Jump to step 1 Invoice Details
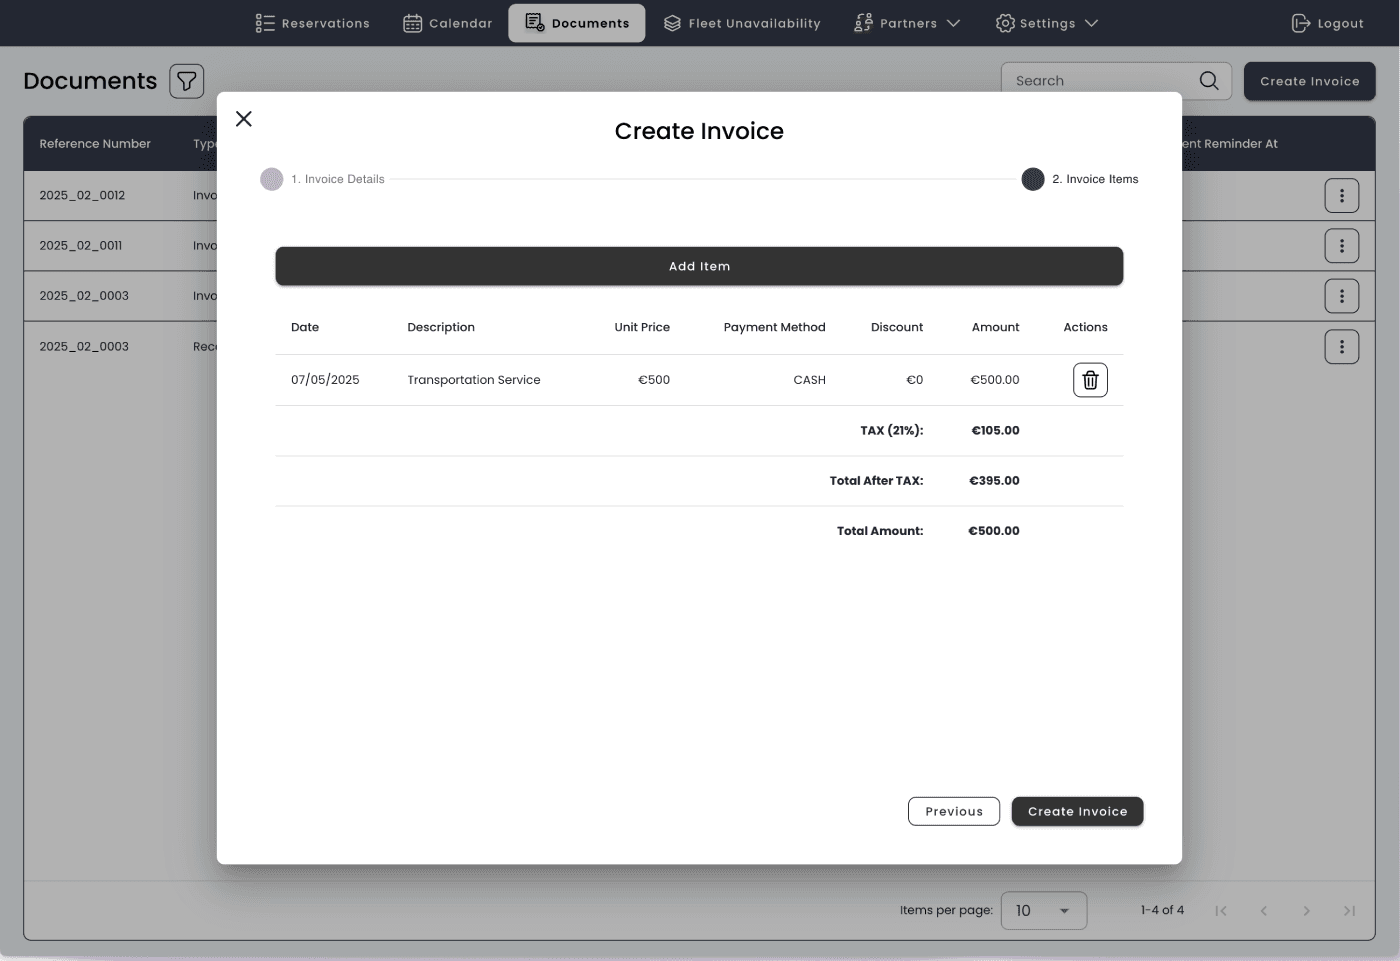 (x=272, y=179)
